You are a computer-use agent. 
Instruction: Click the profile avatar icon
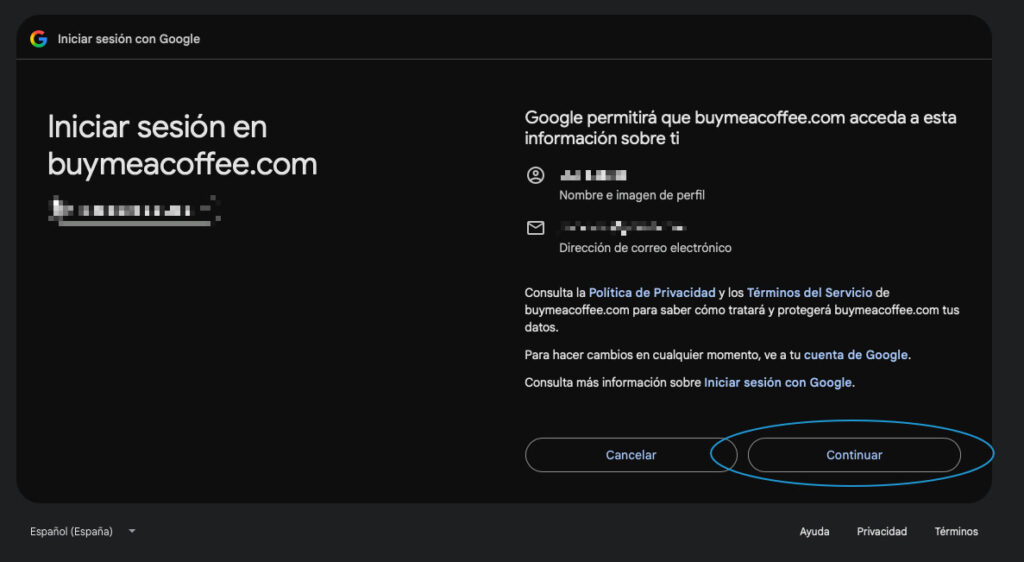[x=536, y=175]
